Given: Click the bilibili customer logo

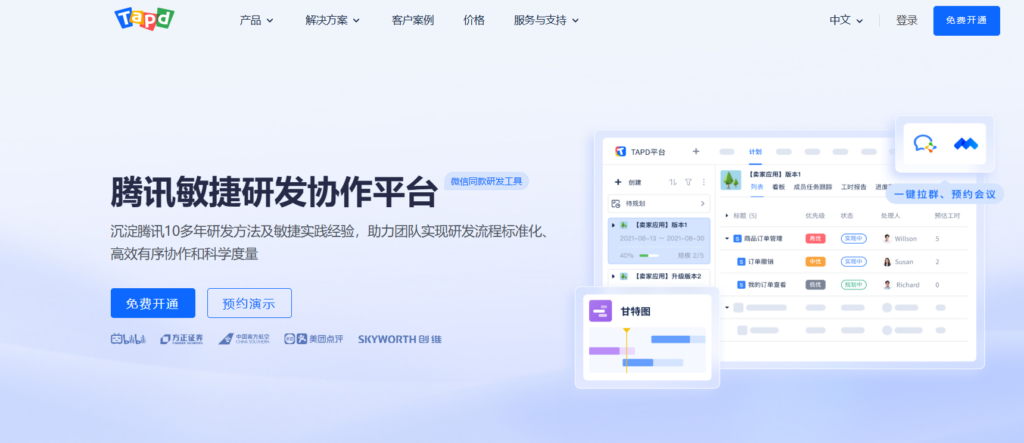Looking at the screenshot, I should pyautogui.click(x=128, y=339).
